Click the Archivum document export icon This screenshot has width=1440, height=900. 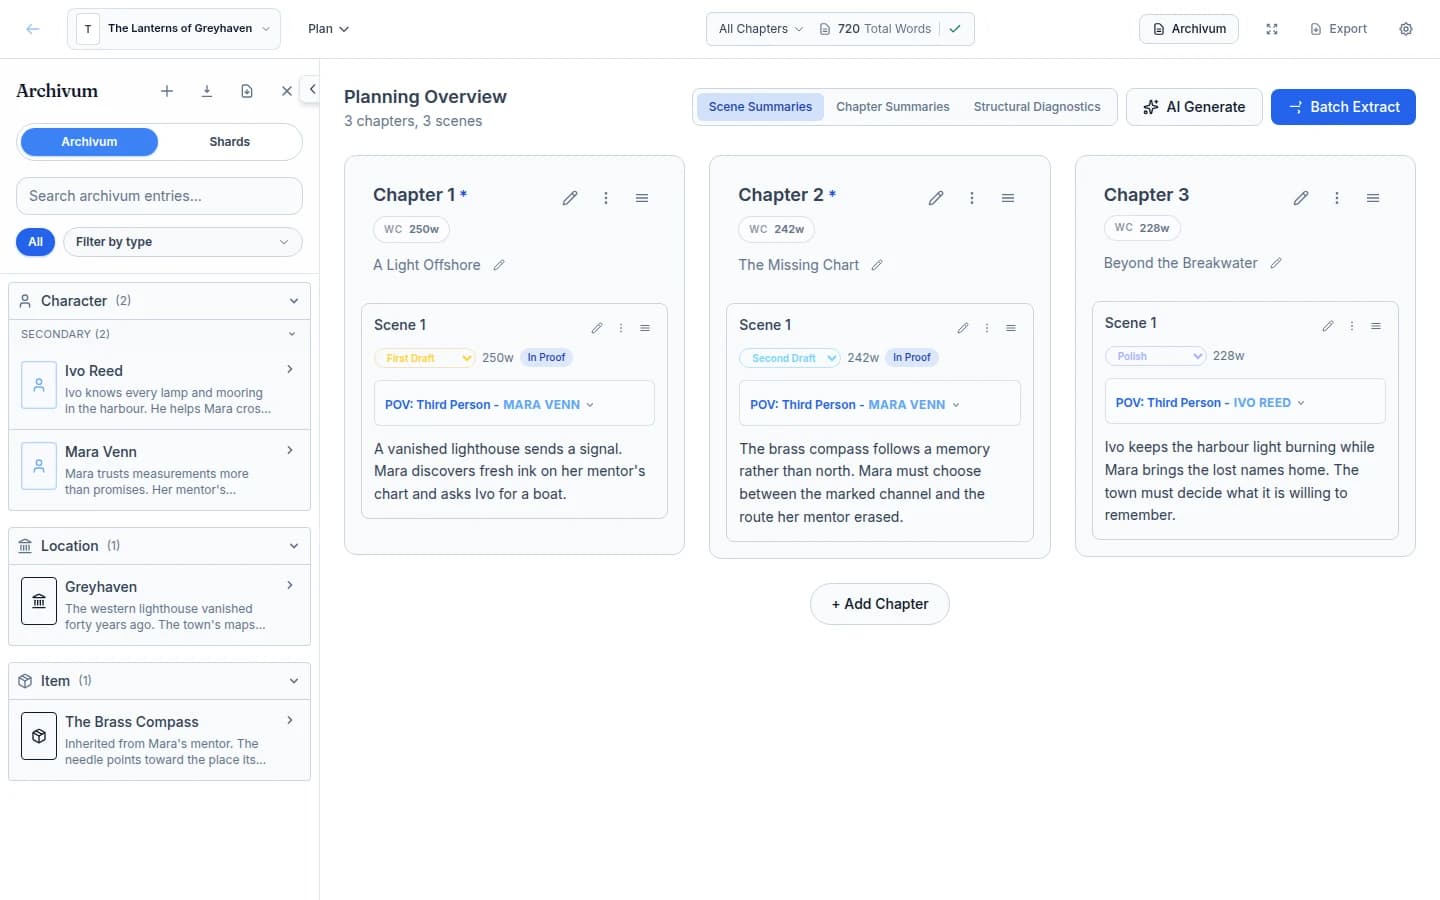click(x=247, y=91)
